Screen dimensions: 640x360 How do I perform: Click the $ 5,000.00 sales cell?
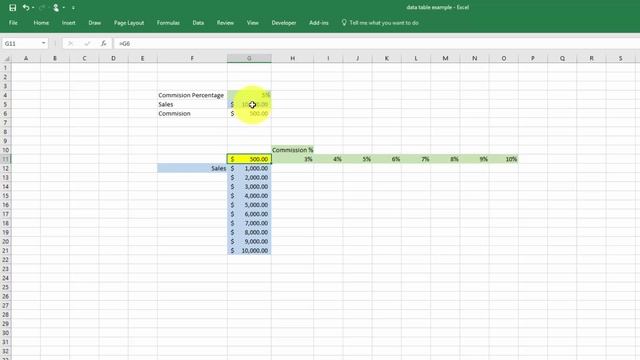pos(249,205)
